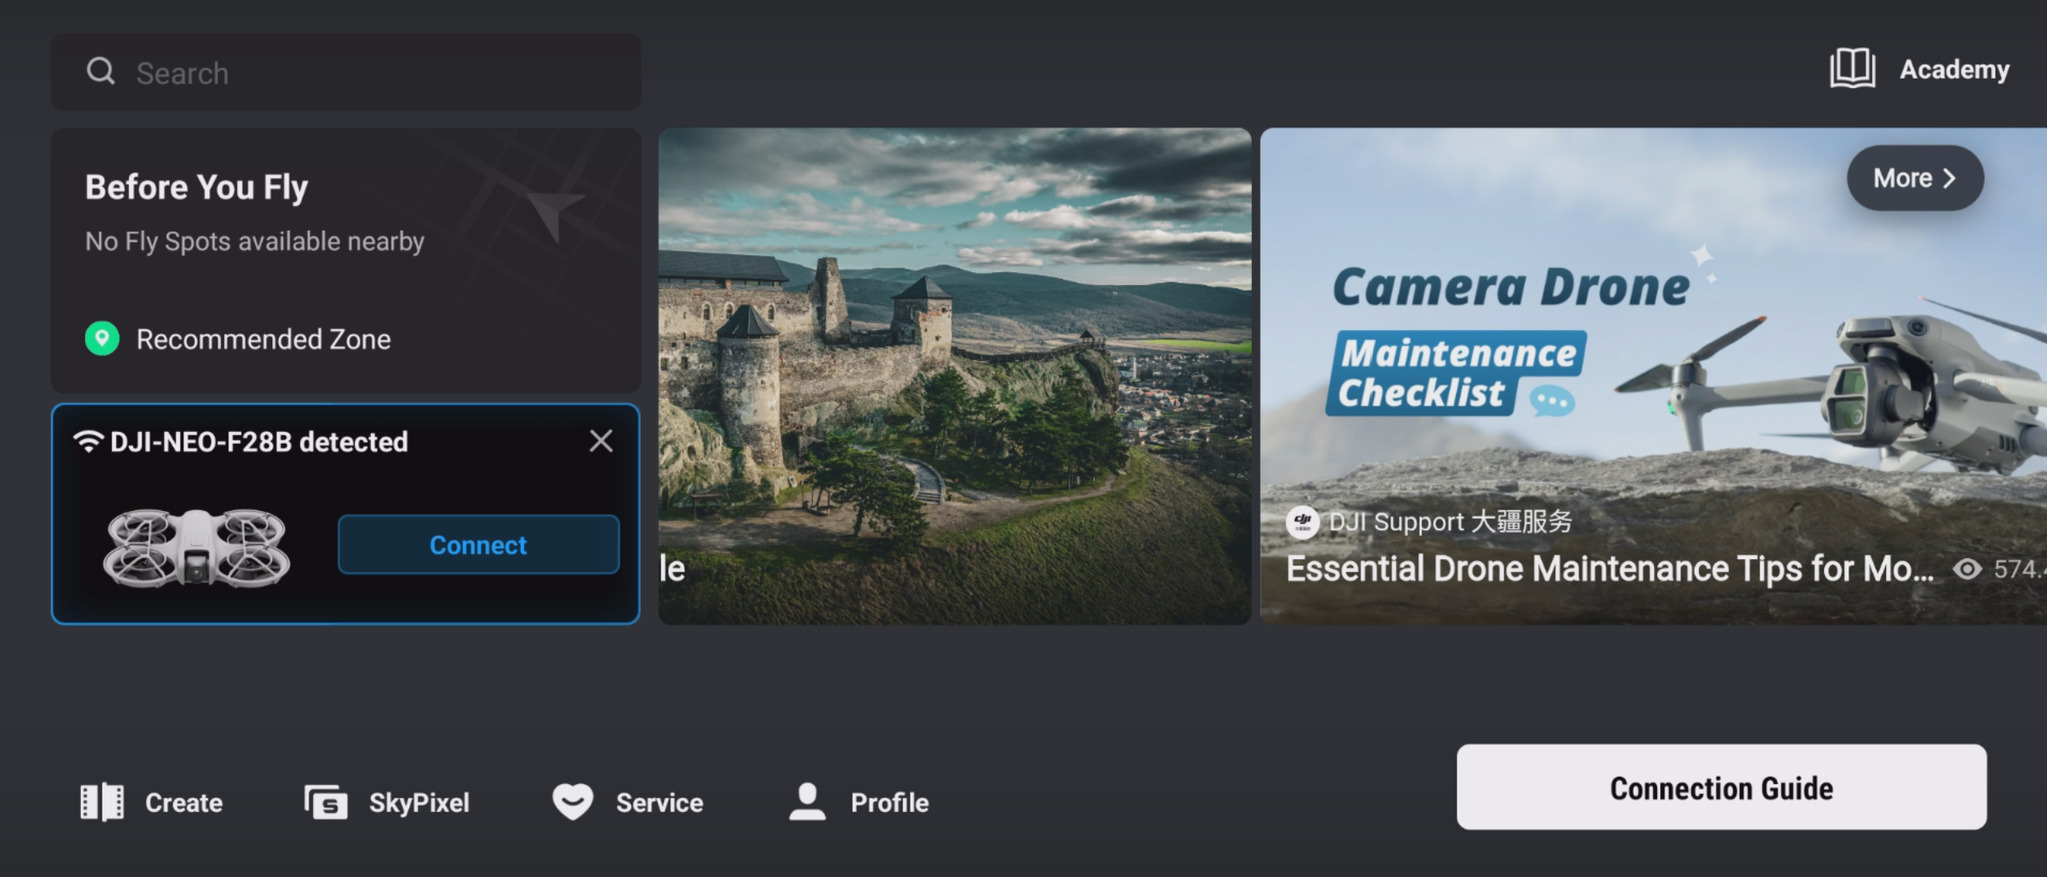The height and width of the screenshot is (877, 2047).
Task: Connect to the detected DJI Neo
Action: pos(478,545)
